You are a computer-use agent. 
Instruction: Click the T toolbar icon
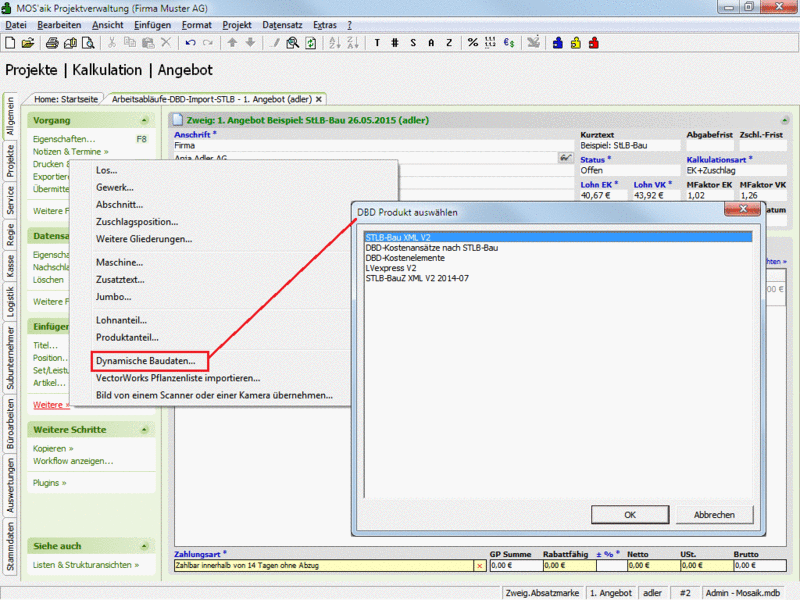377,43
